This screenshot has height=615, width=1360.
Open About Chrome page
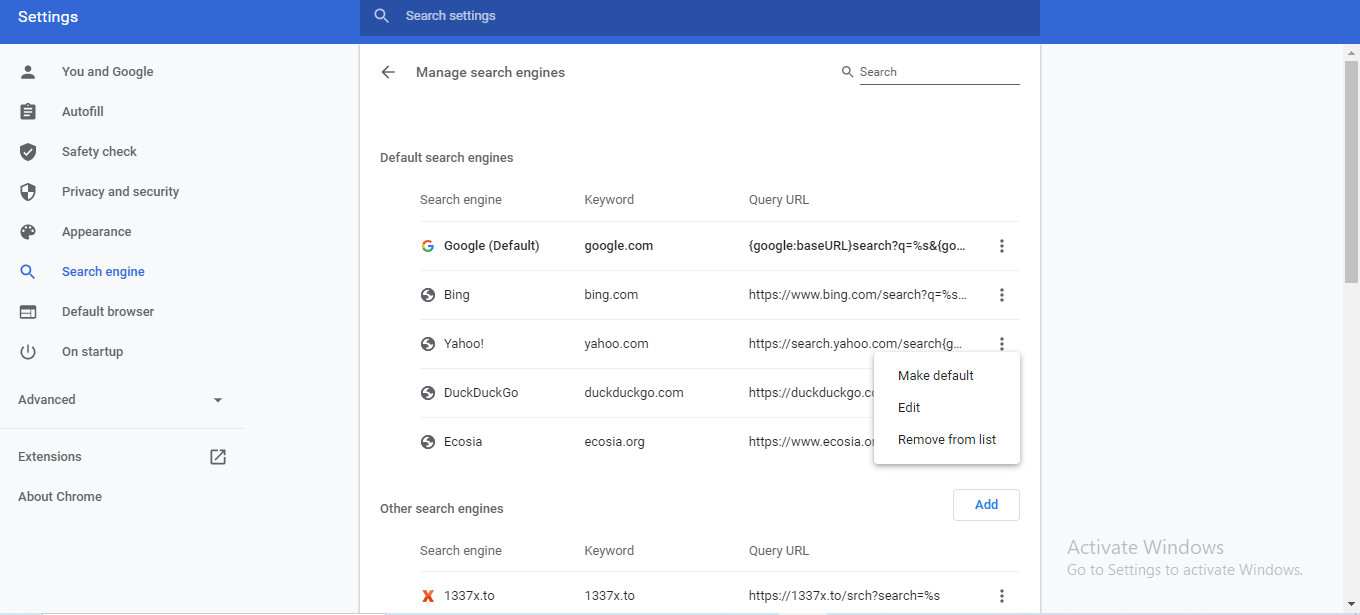pos(60,497)
